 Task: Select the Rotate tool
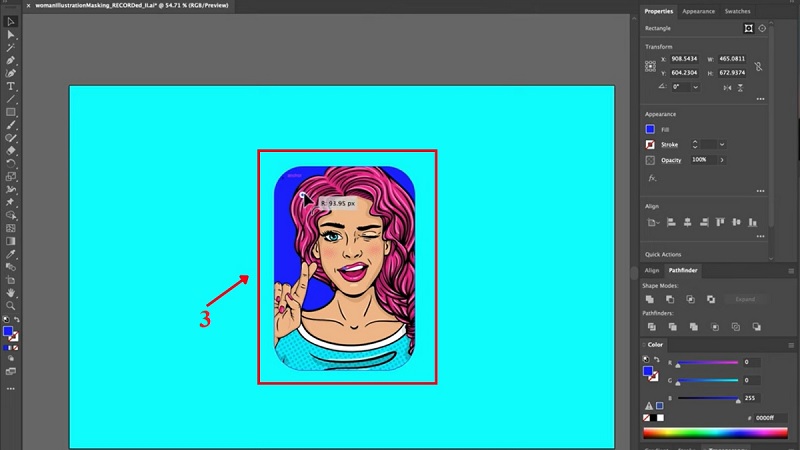tap(11, 164)
